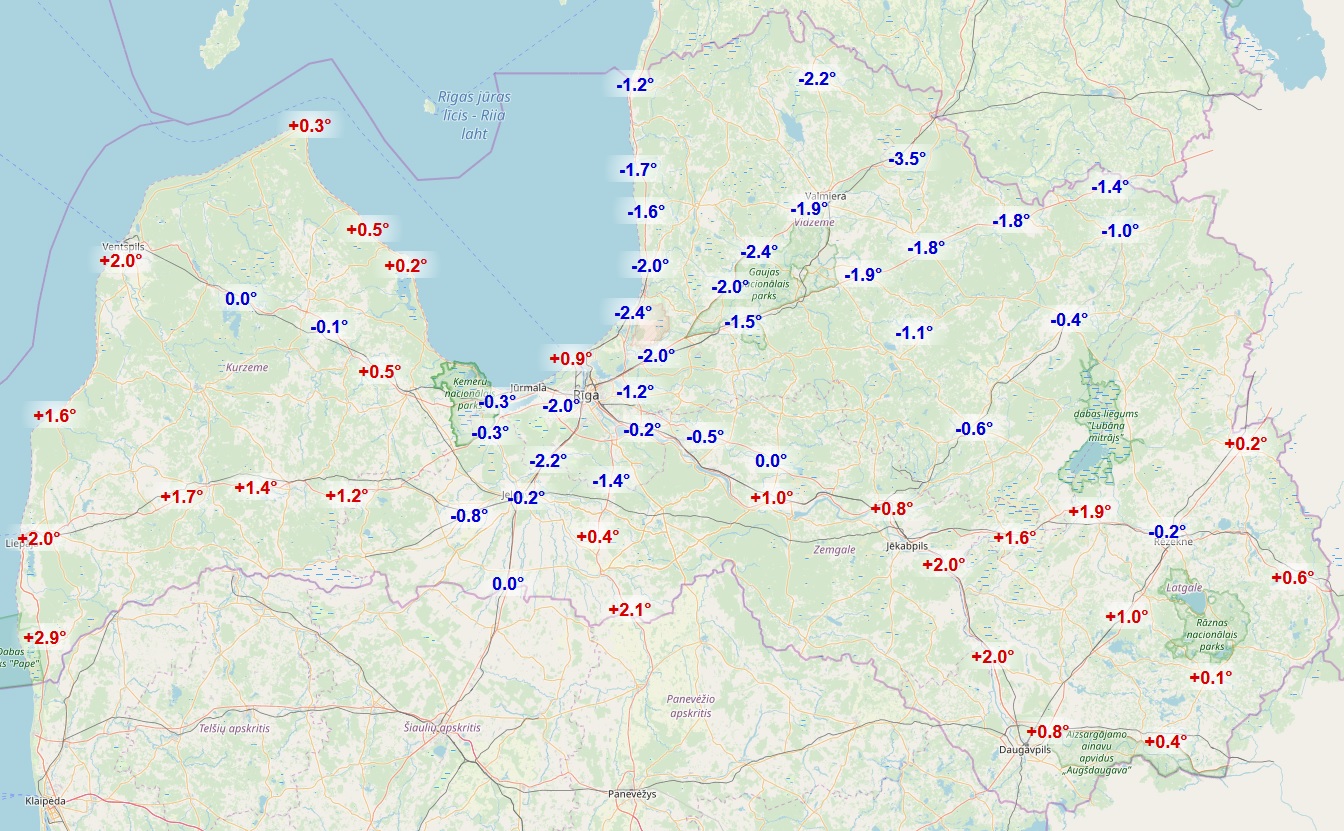Click the -3.5° temperature reading
This screenshot has height=831, width=1344.
[907, 158]
